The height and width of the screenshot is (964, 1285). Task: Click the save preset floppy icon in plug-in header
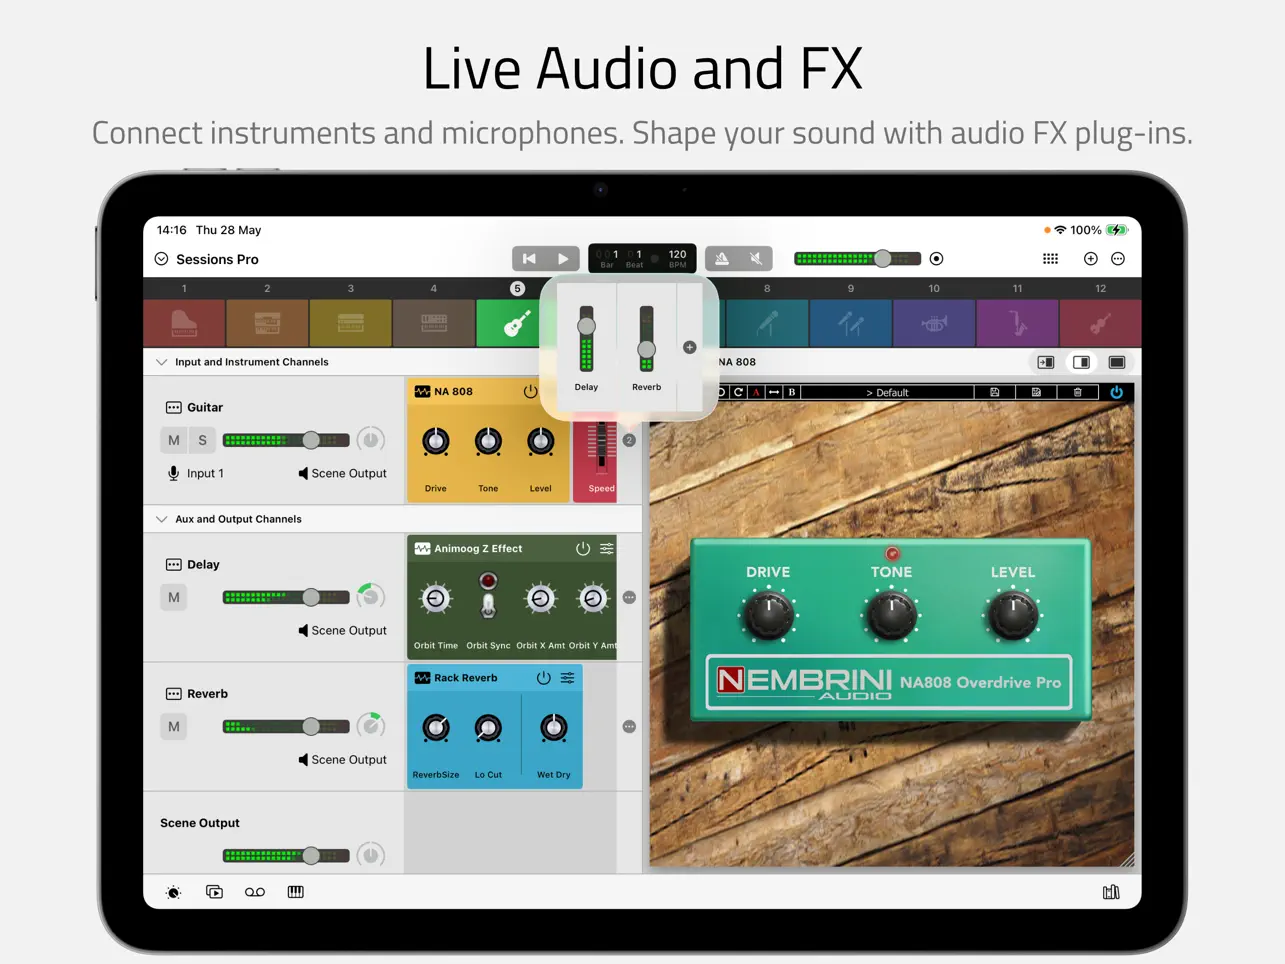[x=995, y=392]
